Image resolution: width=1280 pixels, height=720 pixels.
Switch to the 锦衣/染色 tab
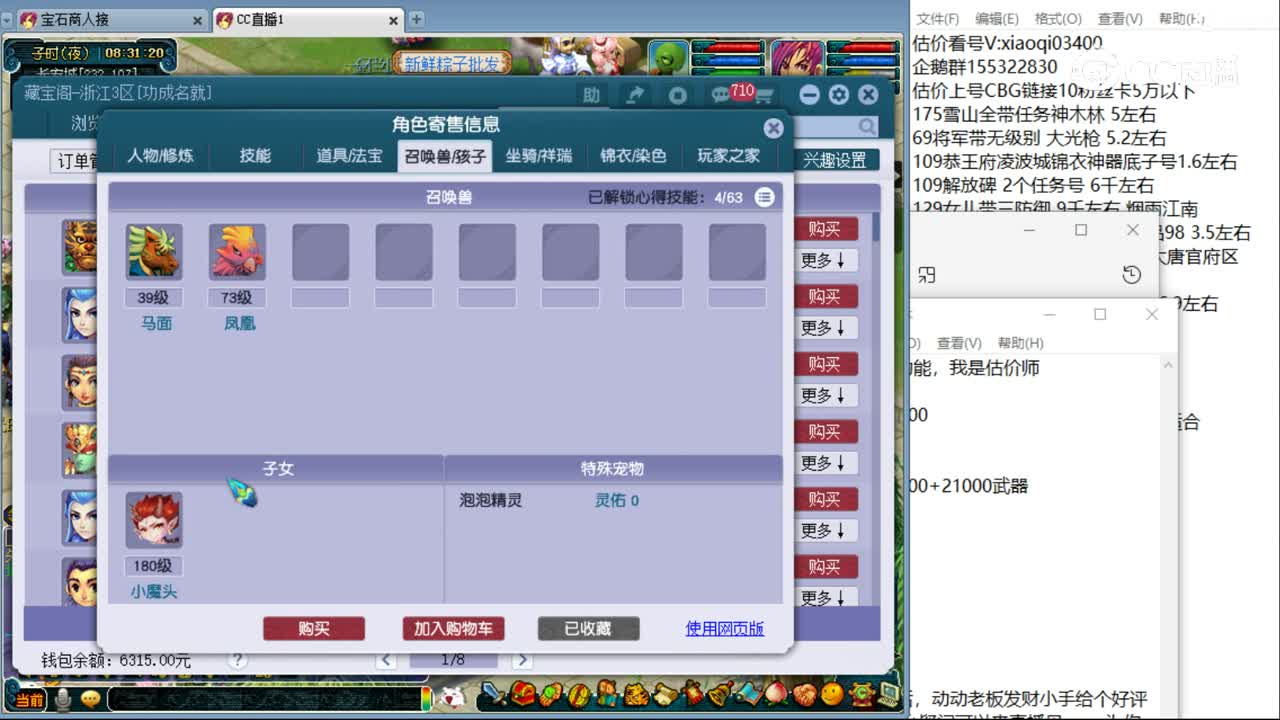tap(633, 156)
